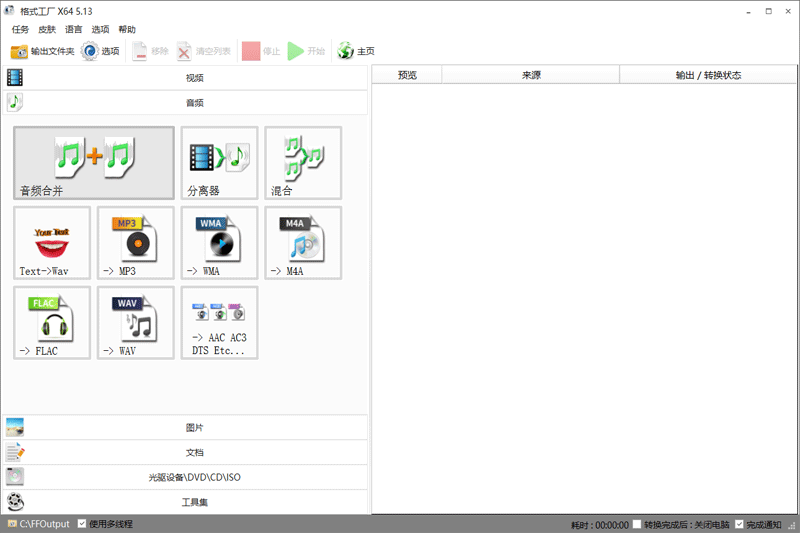
Task: Expand the 光驱设备\DVD\CD\ISO category
Action: tap(185, 477)
